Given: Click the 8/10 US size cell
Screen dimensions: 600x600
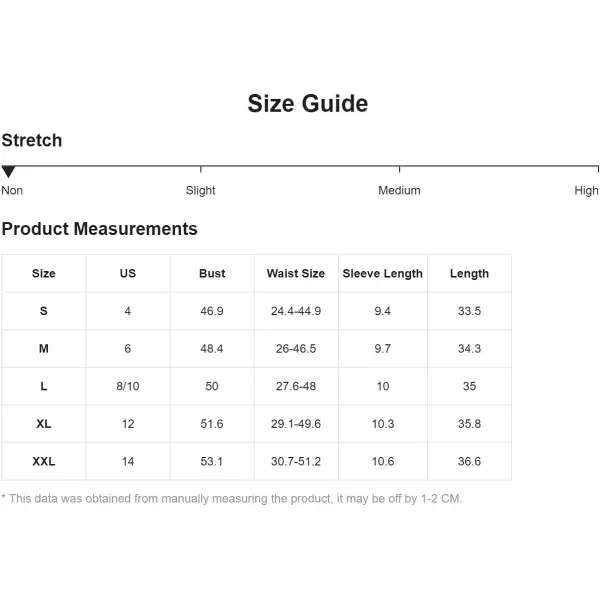Looking at the screenshot, I should [x=128, y=386].
